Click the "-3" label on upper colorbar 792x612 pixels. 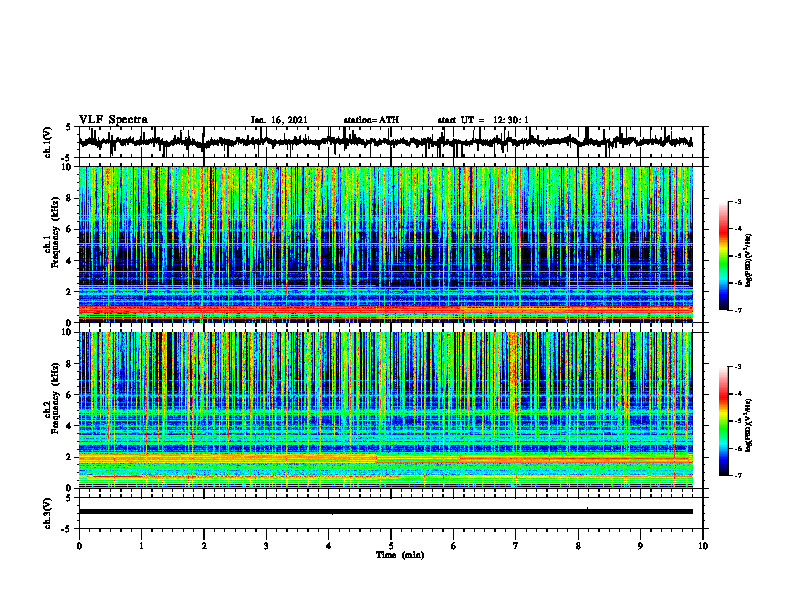pos(737,201)
